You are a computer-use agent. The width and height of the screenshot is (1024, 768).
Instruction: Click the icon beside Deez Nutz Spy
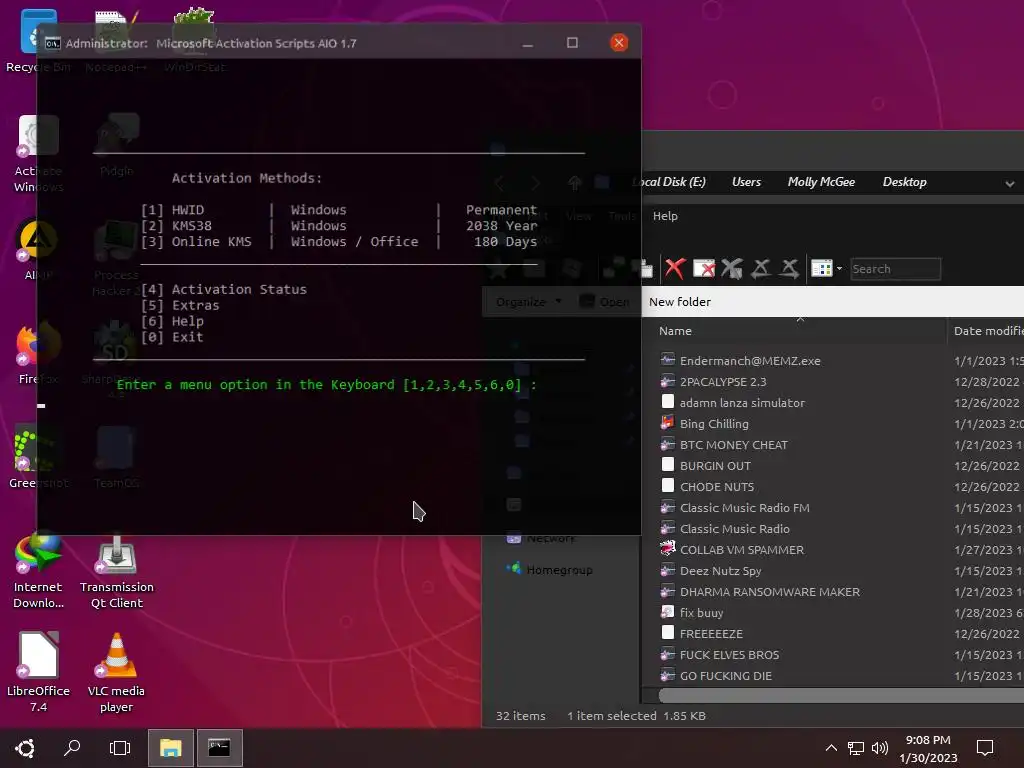pyautogui.click(x=667, y=570)
